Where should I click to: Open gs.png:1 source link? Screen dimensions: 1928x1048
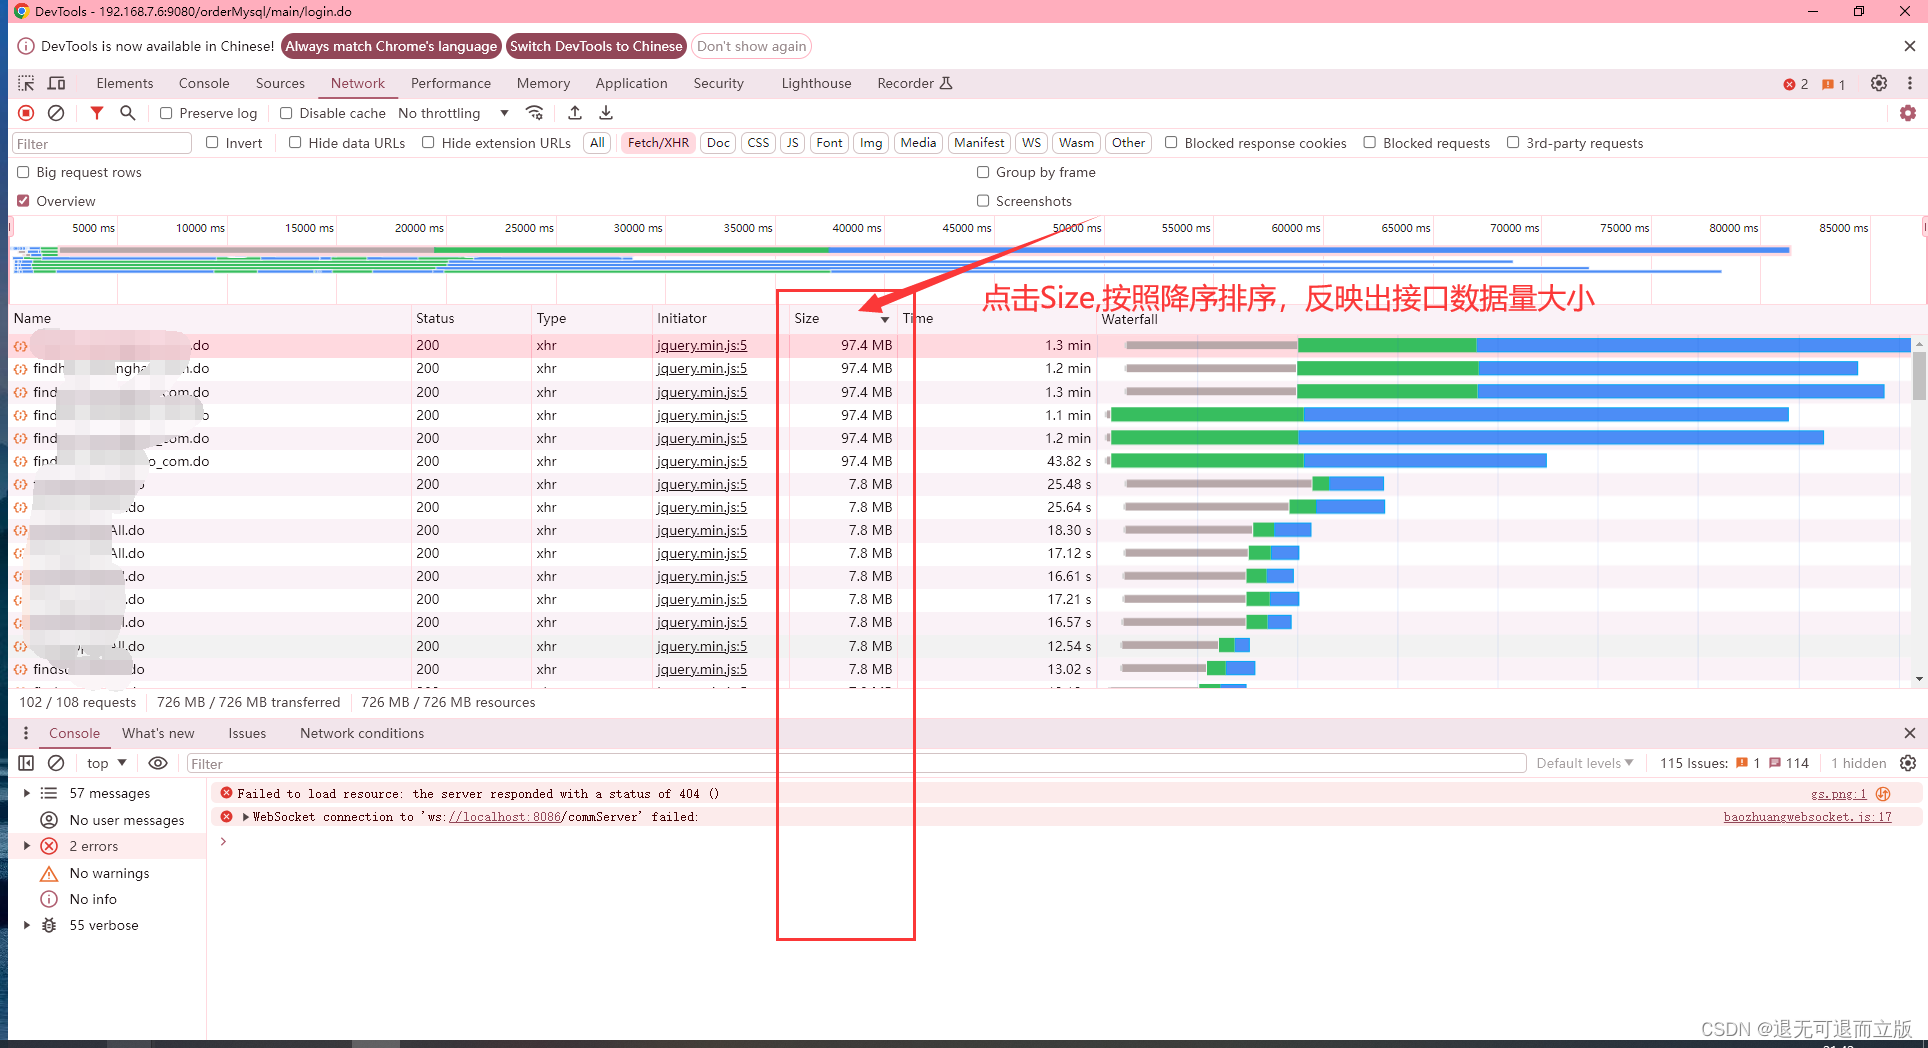point(1838,794)
